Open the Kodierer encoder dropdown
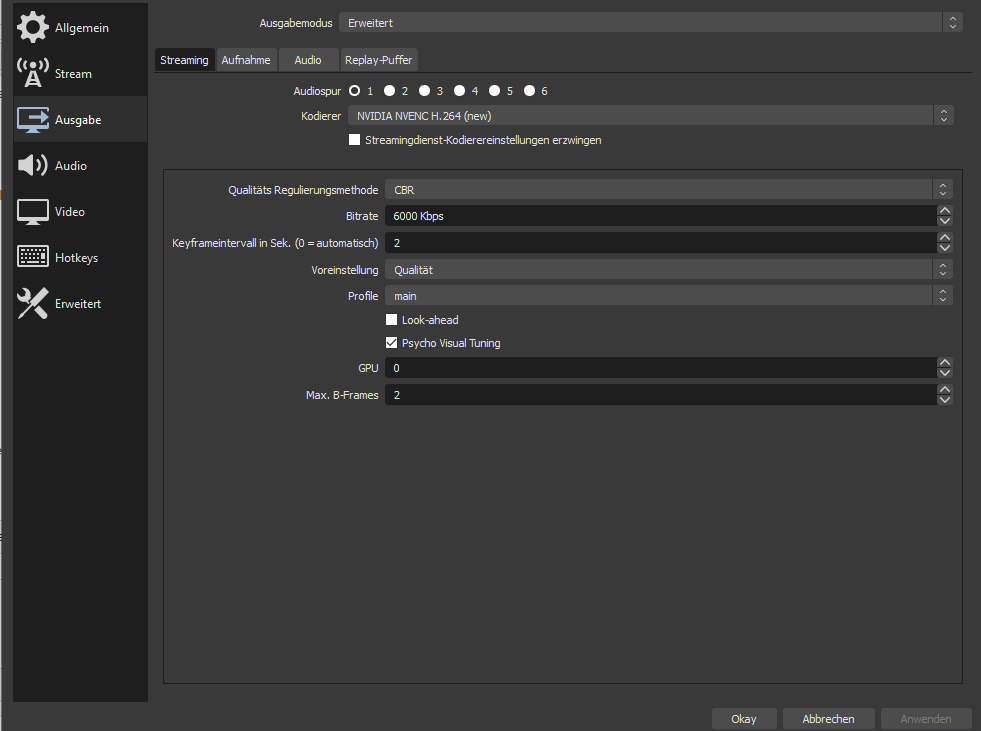Viewport: 981px width, 731px height. pyautogui.click(x=650, y=116)
